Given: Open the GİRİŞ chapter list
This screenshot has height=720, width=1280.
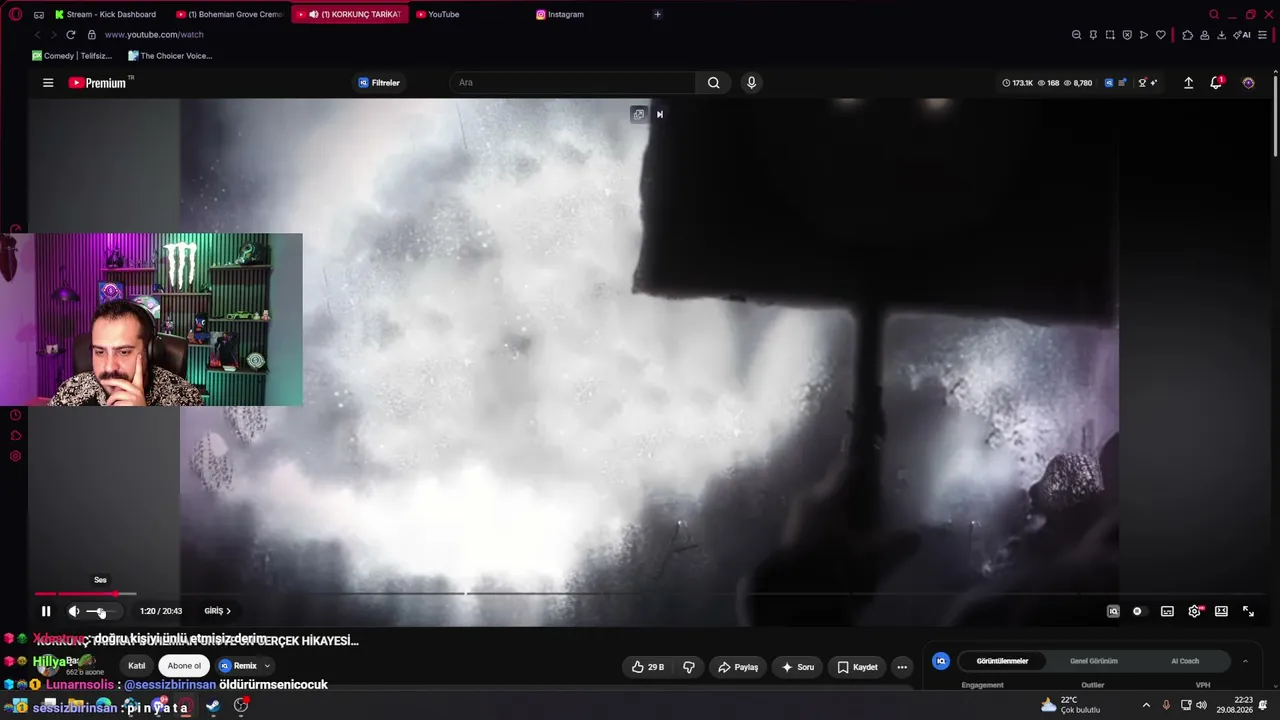Looking at the screenshot, I should pos(217,611).
